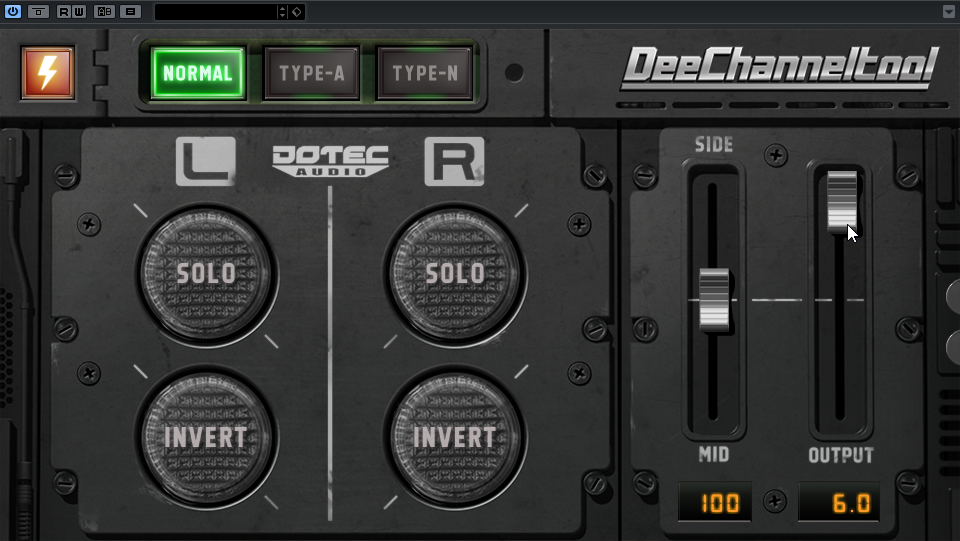Toggle the blue plugin power button
The image size is (960, 541).
12,12
